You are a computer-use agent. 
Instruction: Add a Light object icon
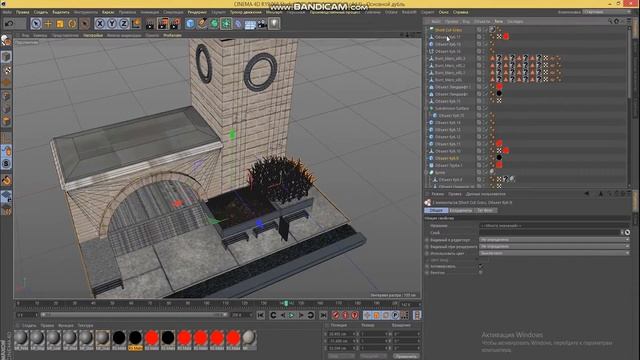point(274,24)
